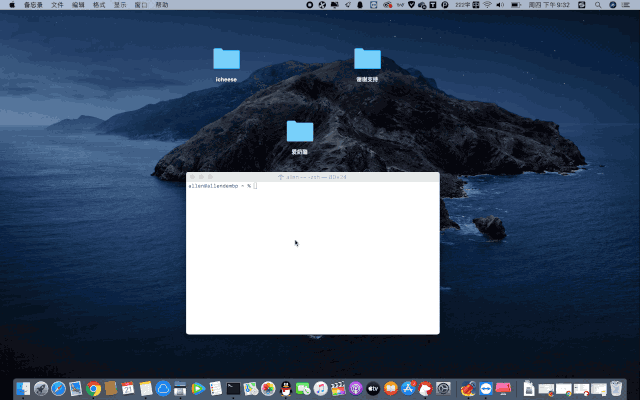Open Preview app icon in Dock
Viewport: 640px width, 400px height.
(76, 389)
